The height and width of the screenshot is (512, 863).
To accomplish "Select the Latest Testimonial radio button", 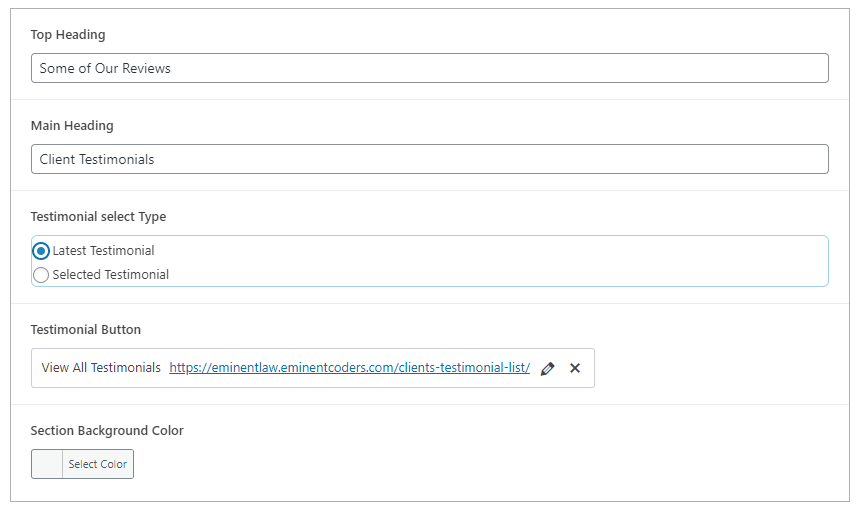I will [41, 251].
